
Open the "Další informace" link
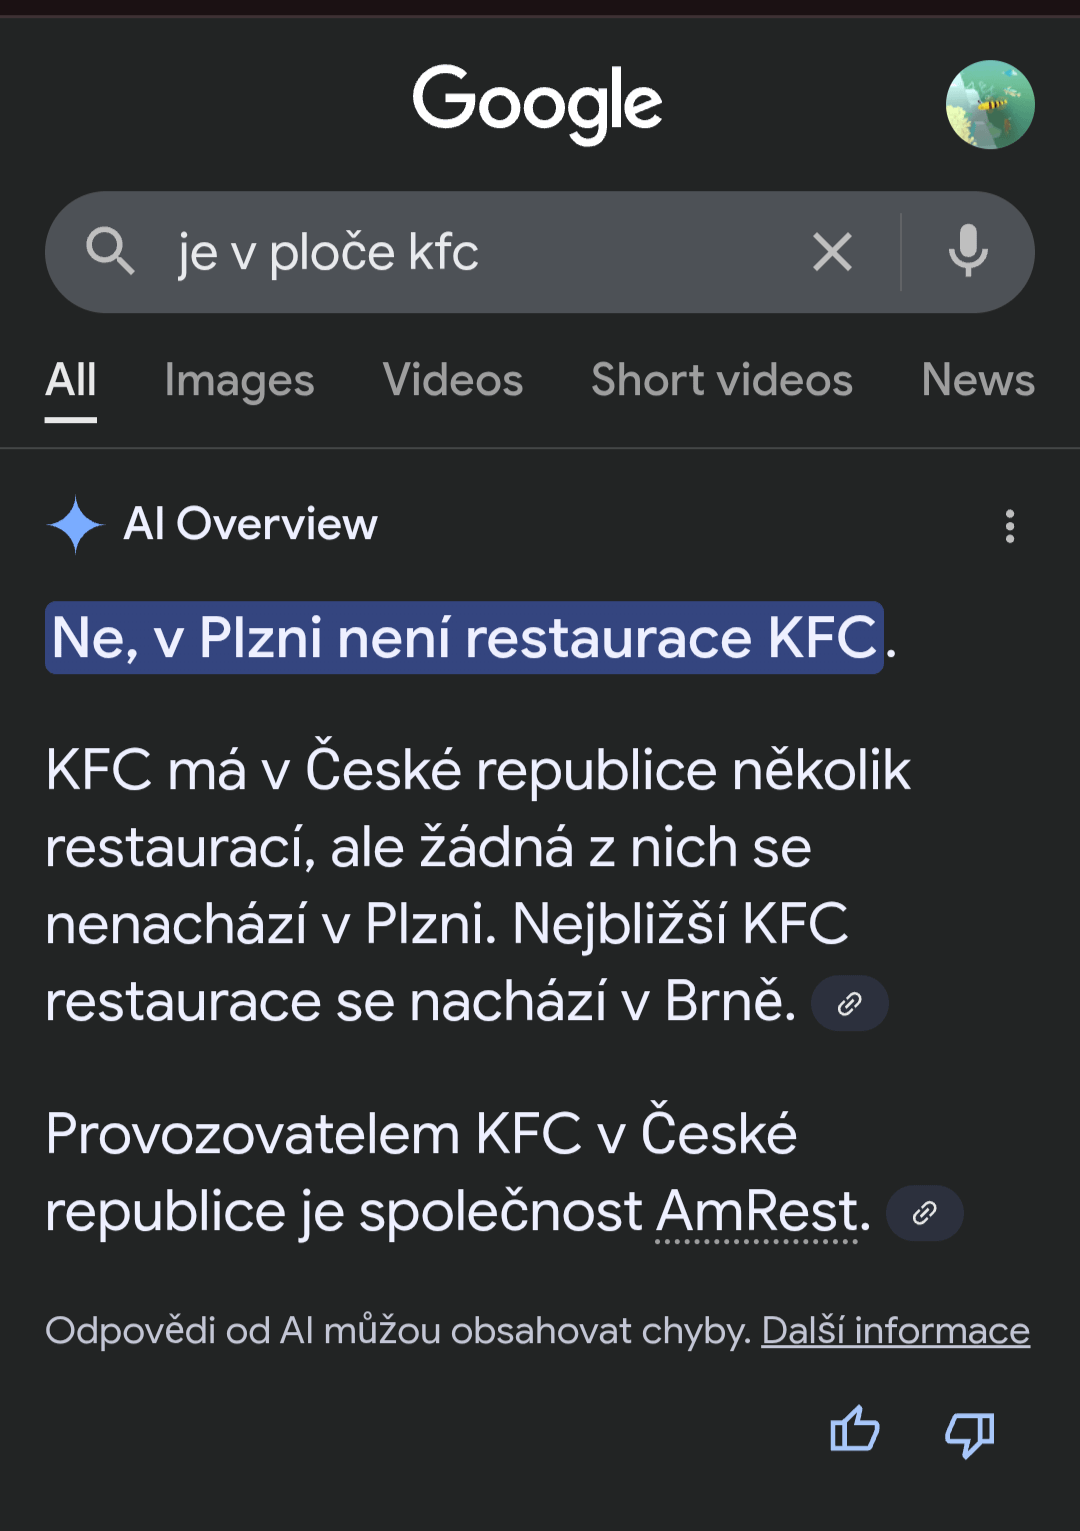(895, 1331)
